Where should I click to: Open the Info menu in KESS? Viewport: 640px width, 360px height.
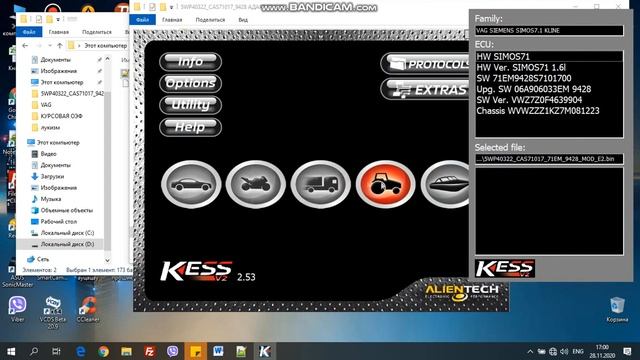[x=191, y=62]
